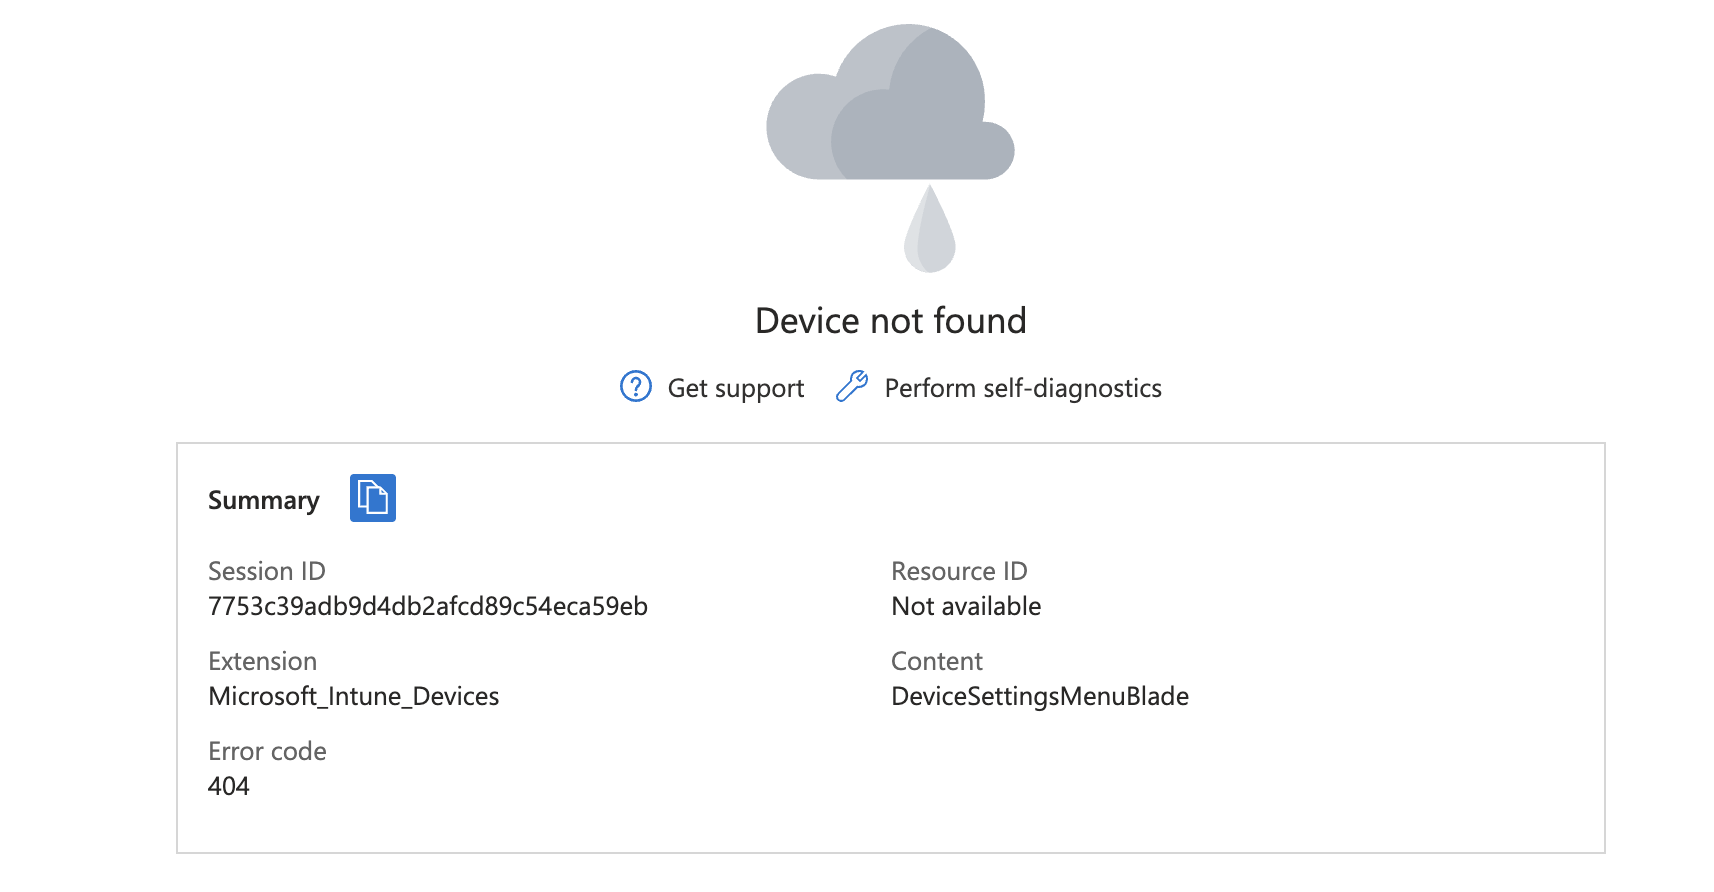Click the Session ID label
This screenshot has width=1714, height=892.
[x=267, y=571]
